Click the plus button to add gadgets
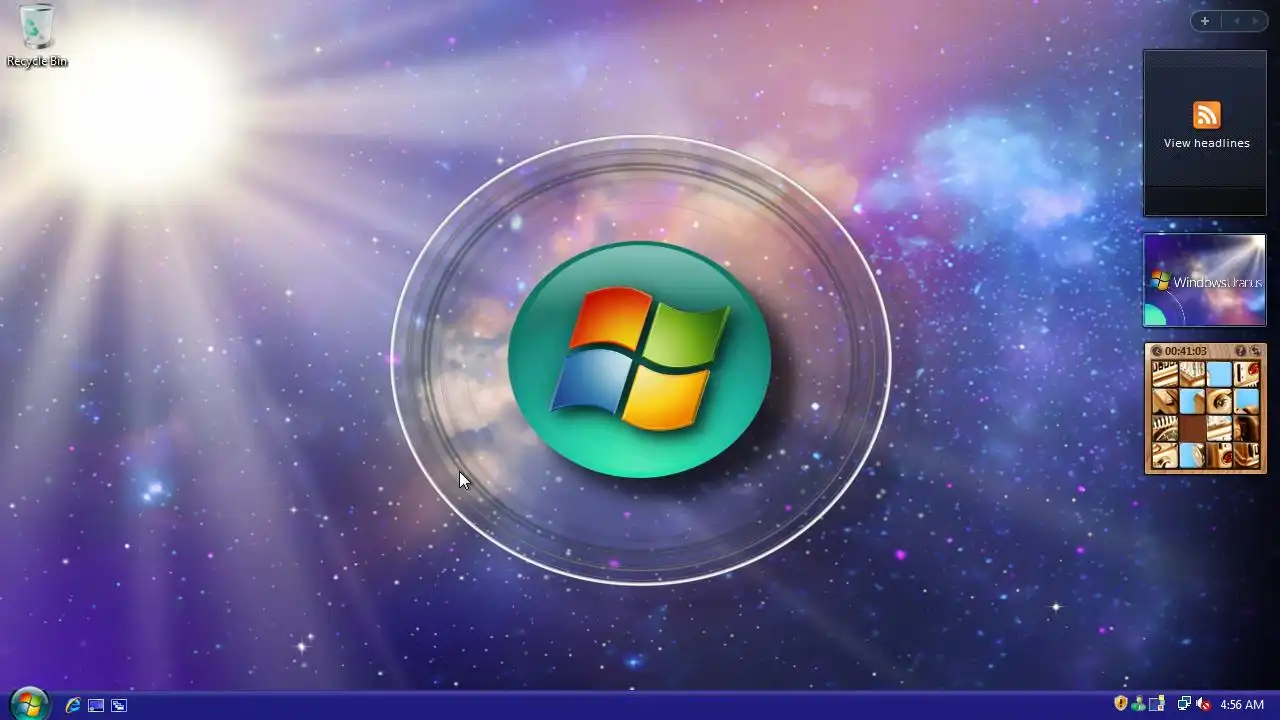 [1205, 21]
